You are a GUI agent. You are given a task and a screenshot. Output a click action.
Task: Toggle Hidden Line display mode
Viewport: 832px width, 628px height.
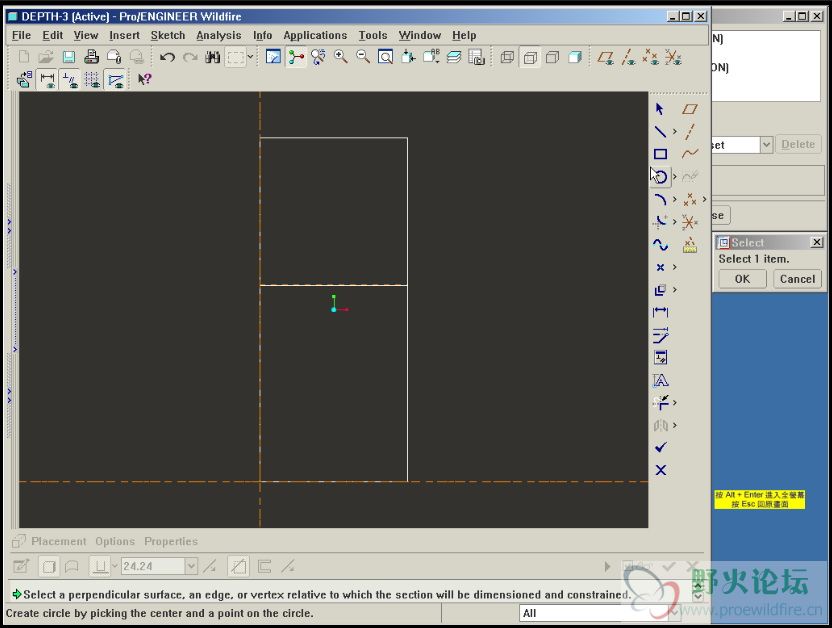click(530, 57)
